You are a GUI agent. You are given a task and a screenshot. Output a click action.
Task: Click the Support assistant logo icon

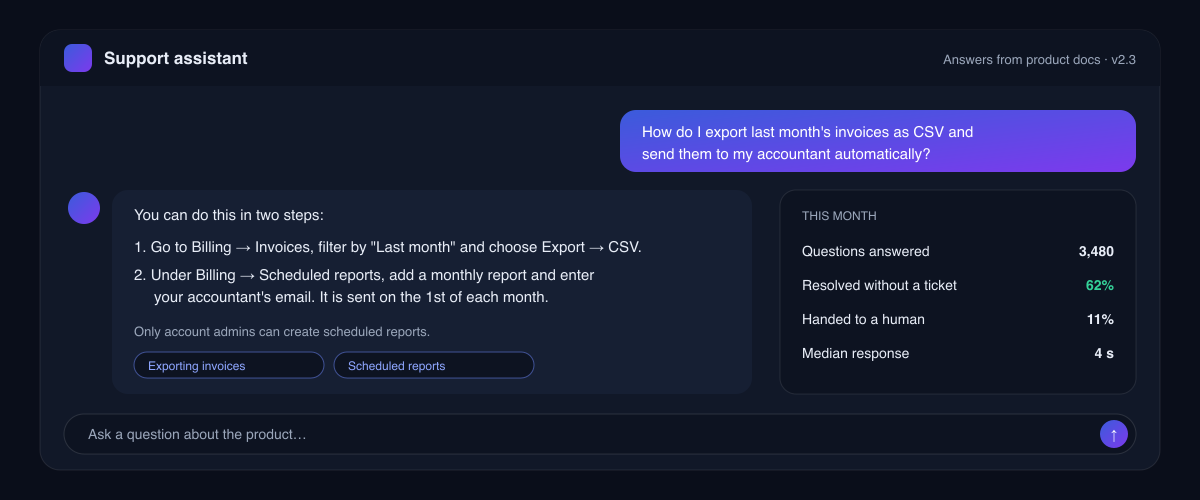tap(78, 58)
